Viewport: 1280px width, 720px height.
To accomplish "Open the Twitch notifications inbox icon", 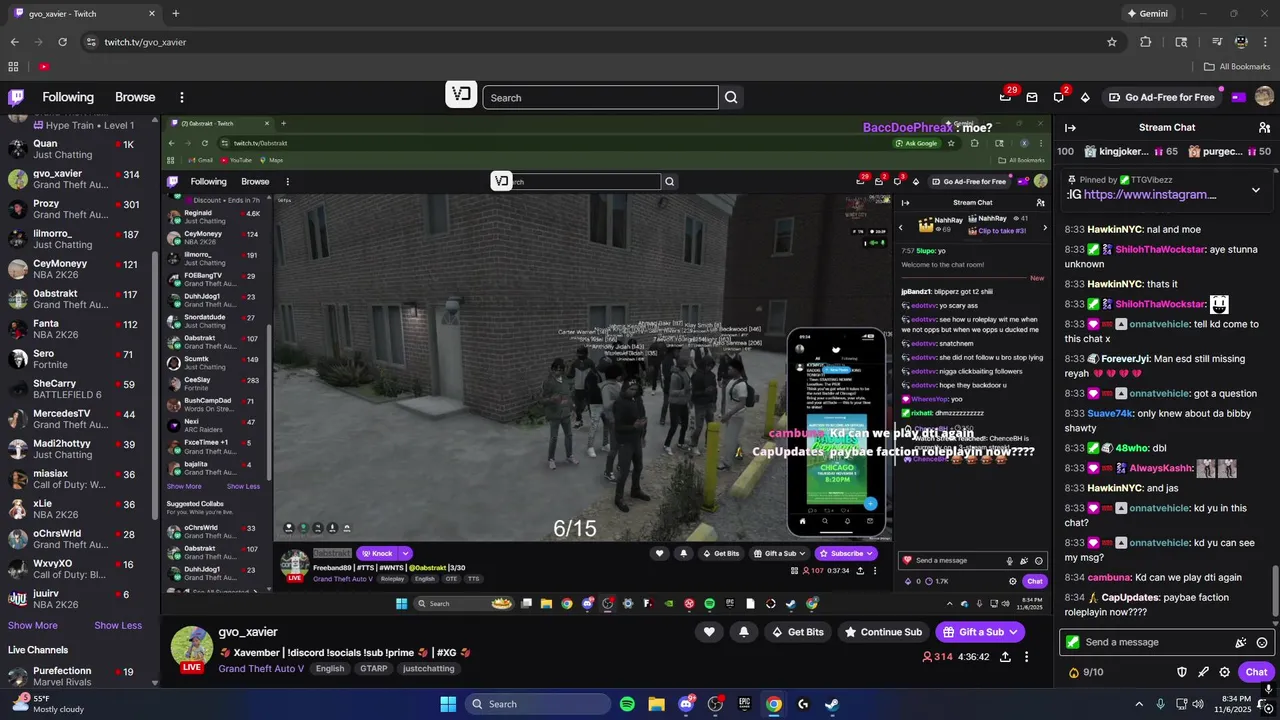I will (x=1032, y=97).
